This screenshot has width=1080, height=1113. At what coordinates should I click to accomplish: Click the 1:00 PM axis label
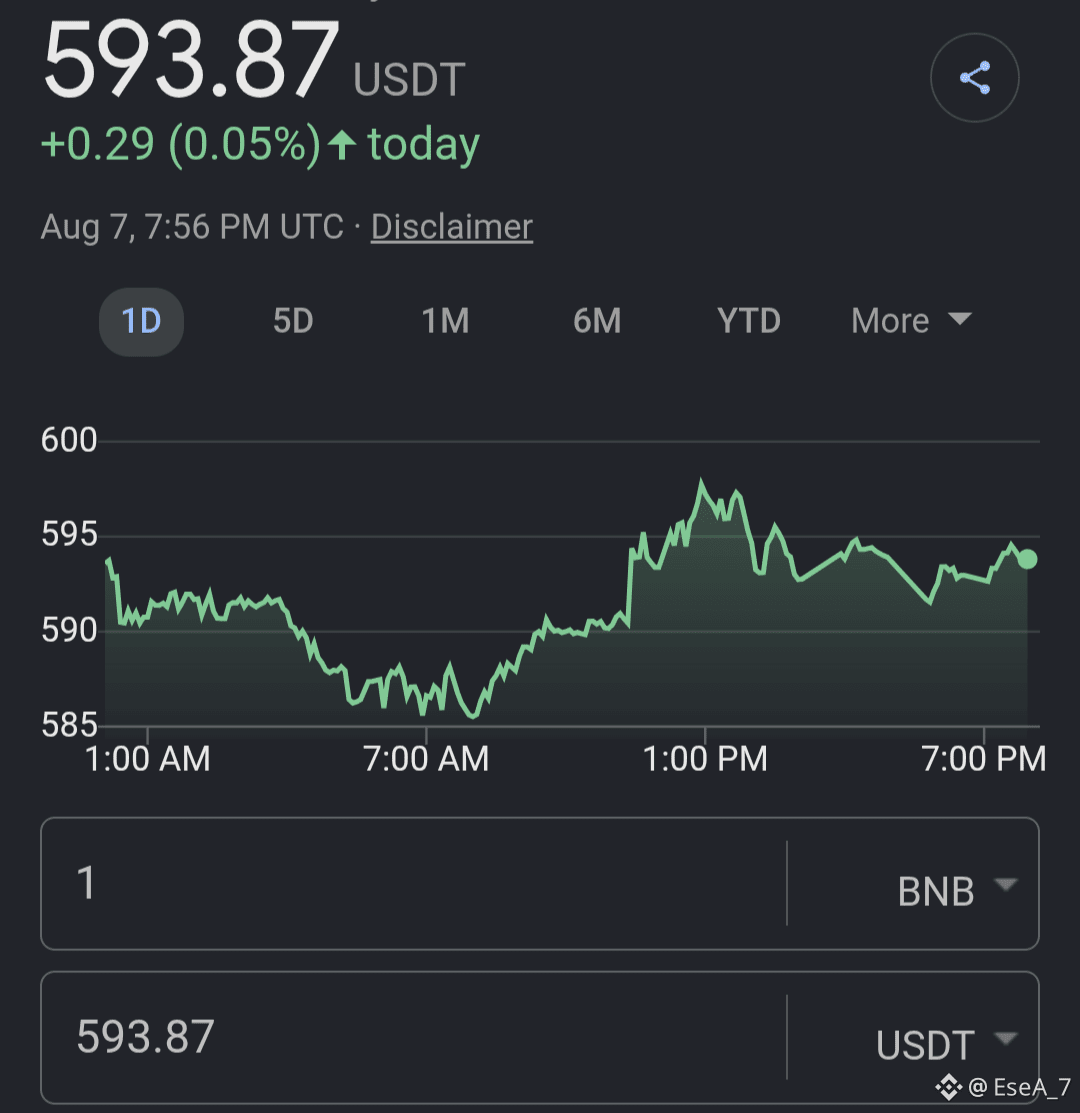705,759
